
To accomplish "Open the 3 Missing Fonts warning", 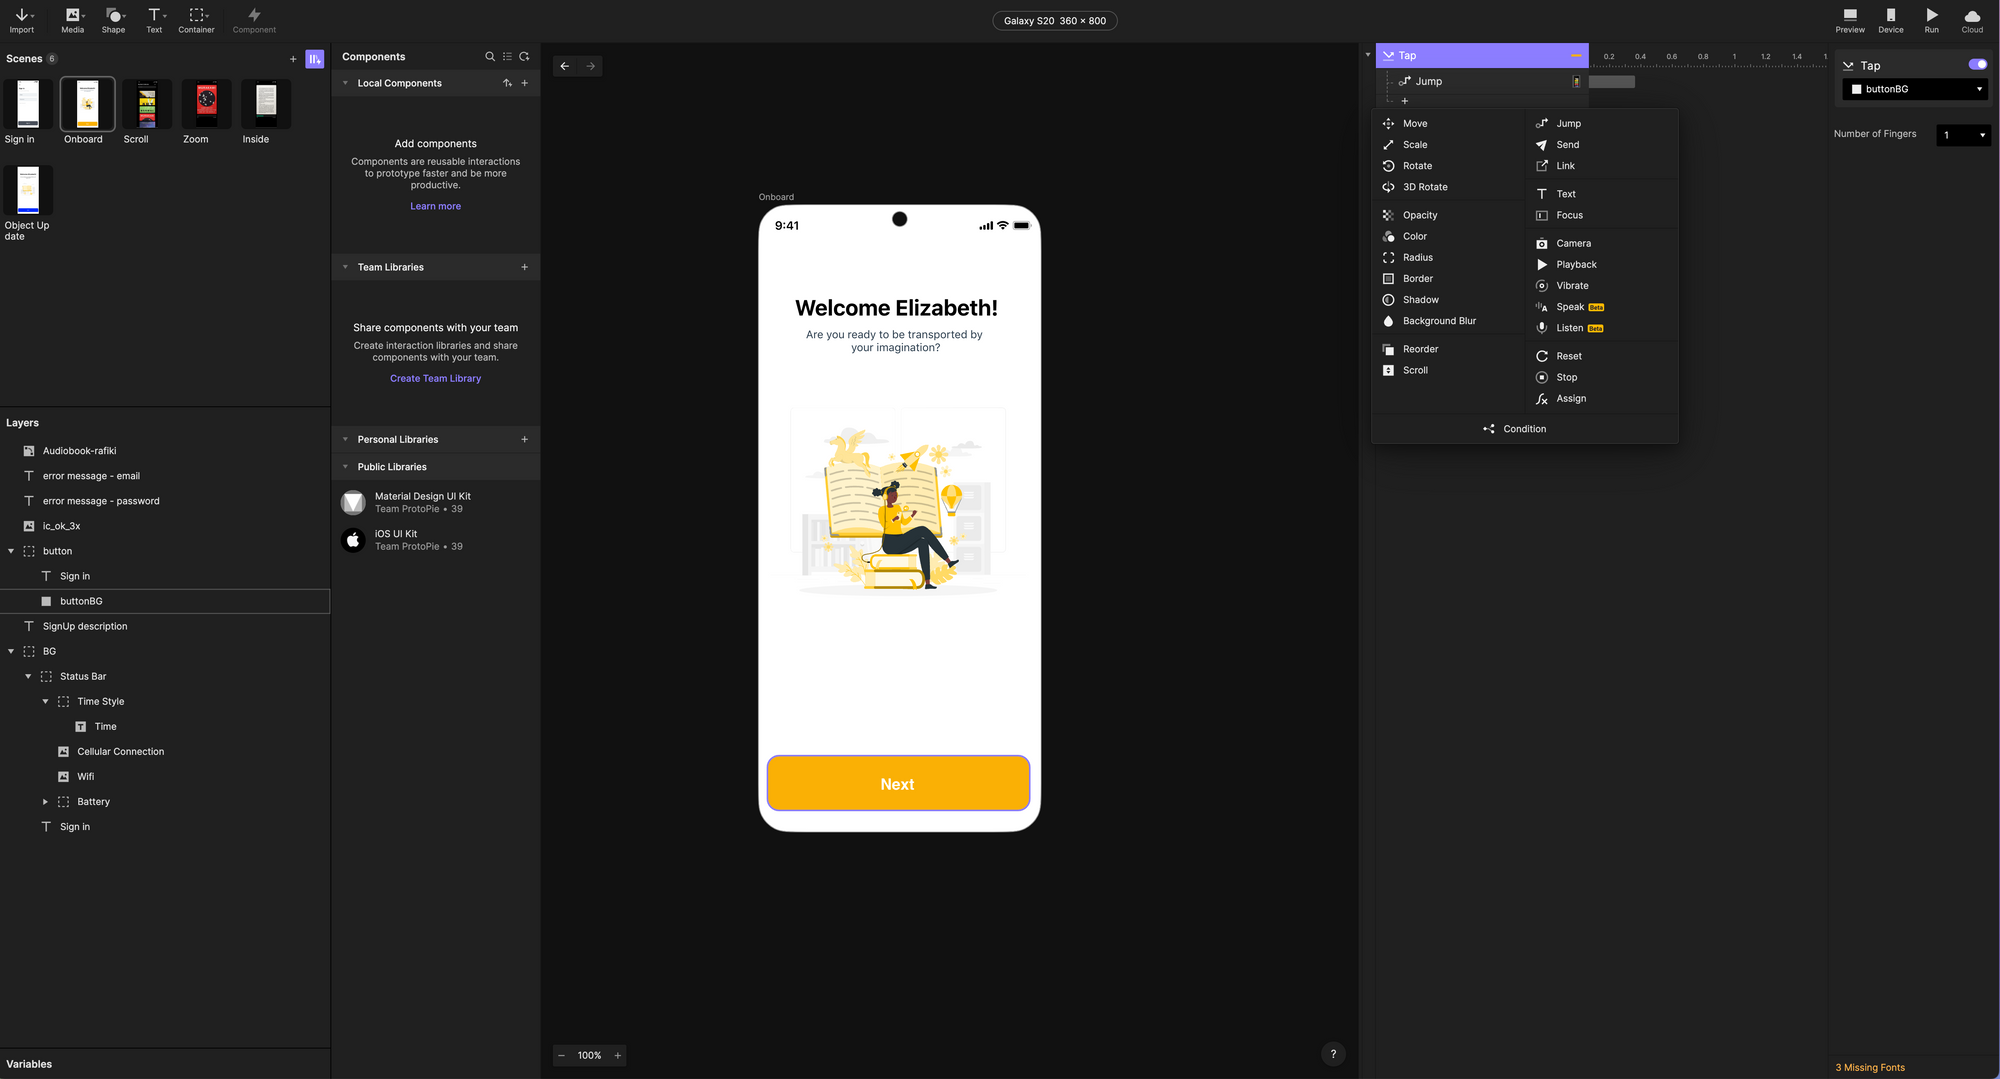I will point(1870,1068).
